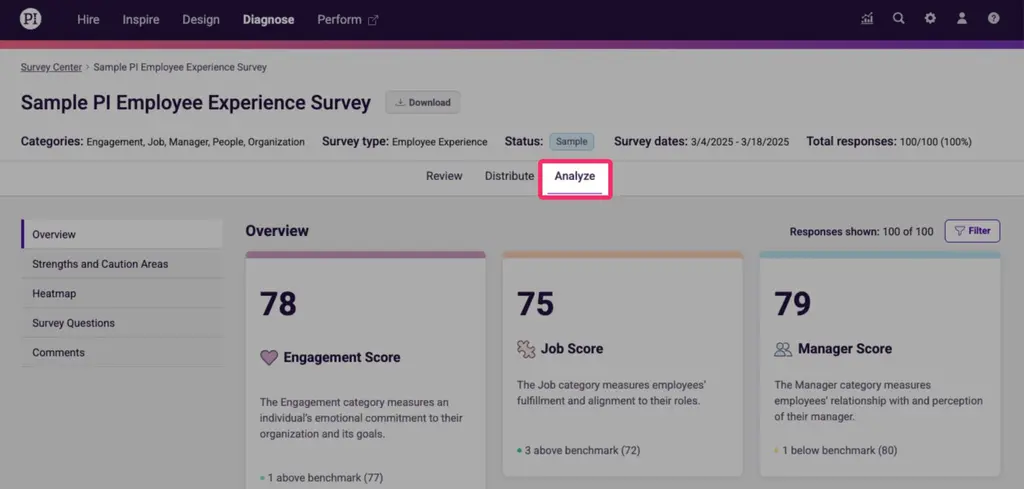This screenshot has height=489, width=1024.
Task: Open the Filter button
Action: coord(972,231)
